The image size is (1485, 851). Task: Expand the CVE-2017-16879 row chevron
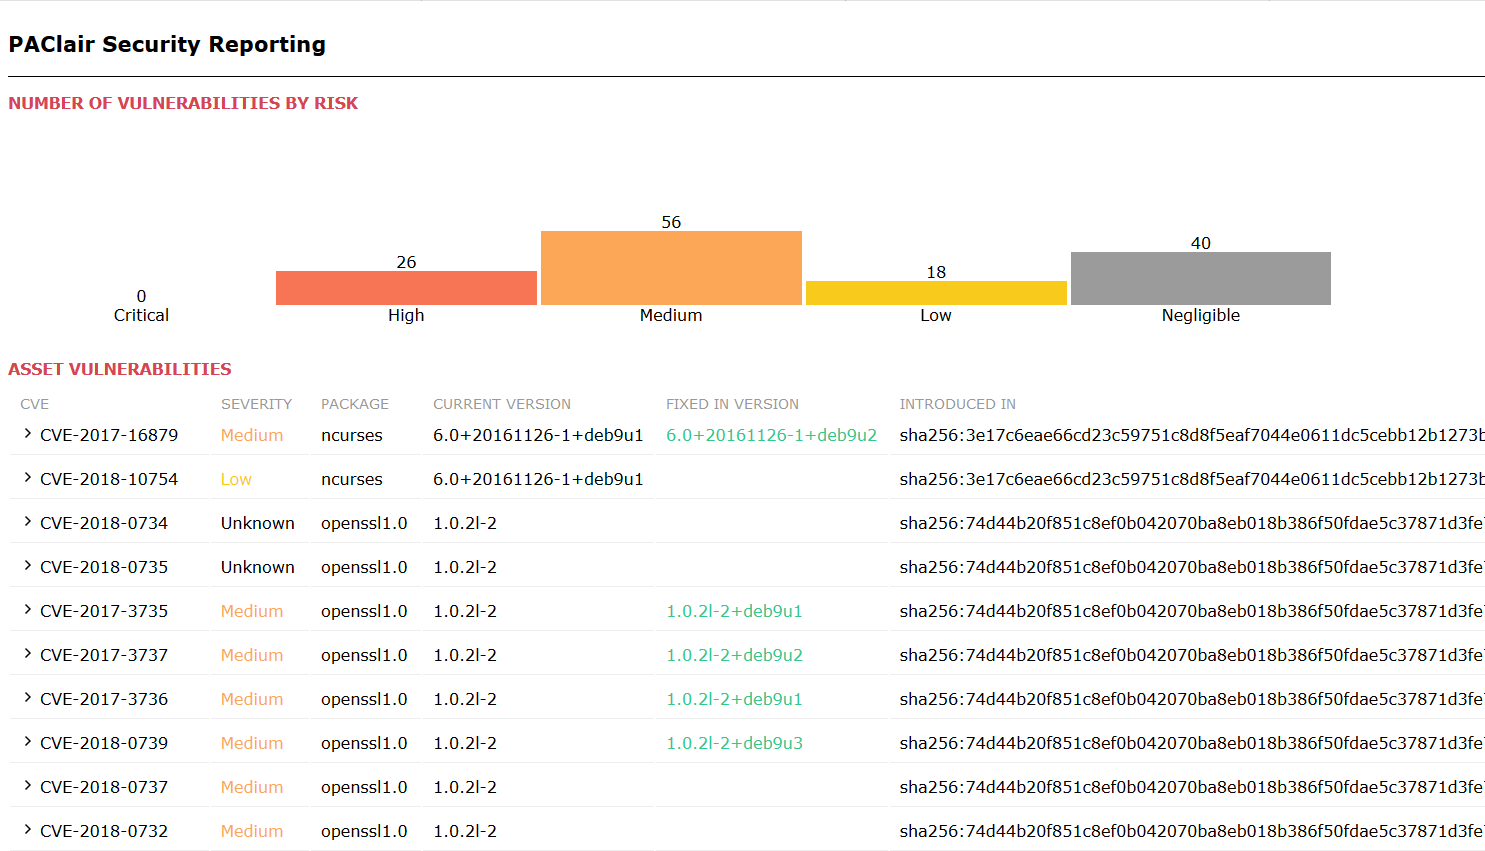coord(28,434)
